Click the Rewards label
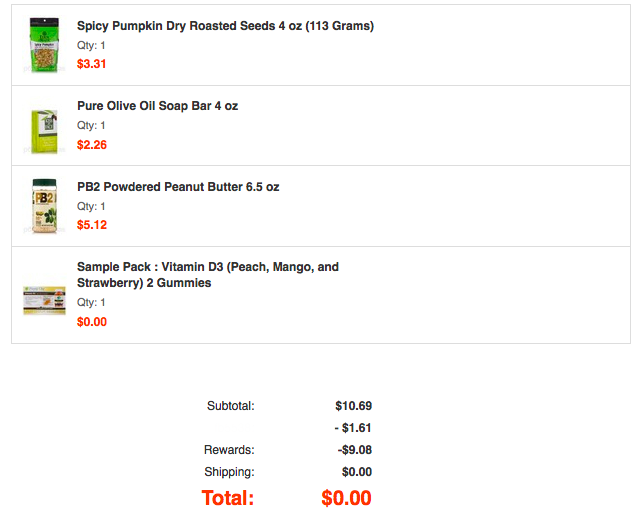The height and width of the screenshot is (519, 635). tap(229, 450)
